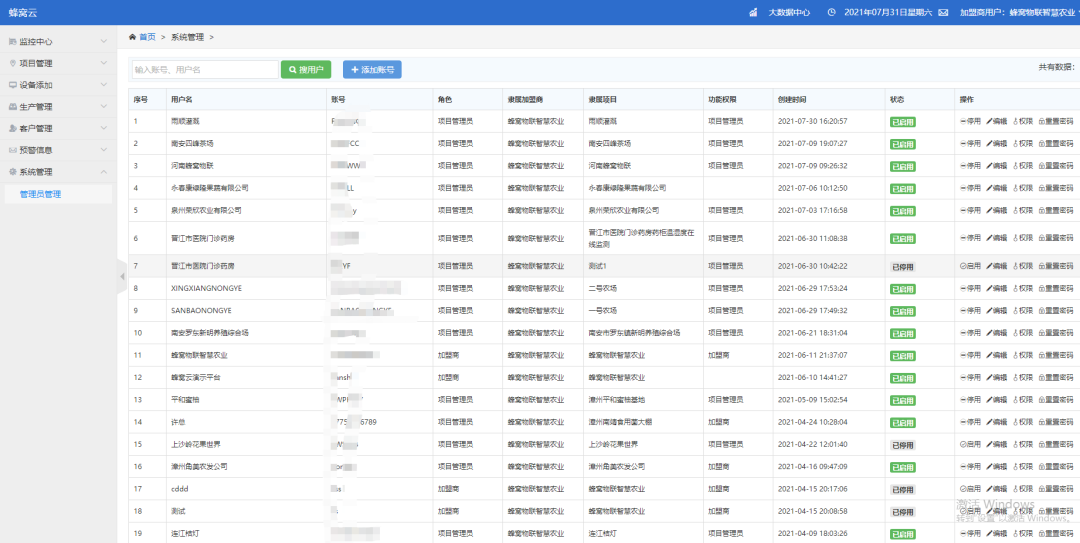
Task: Click the 输入账号、用户名 search field
Action: (x=205, y=70)
